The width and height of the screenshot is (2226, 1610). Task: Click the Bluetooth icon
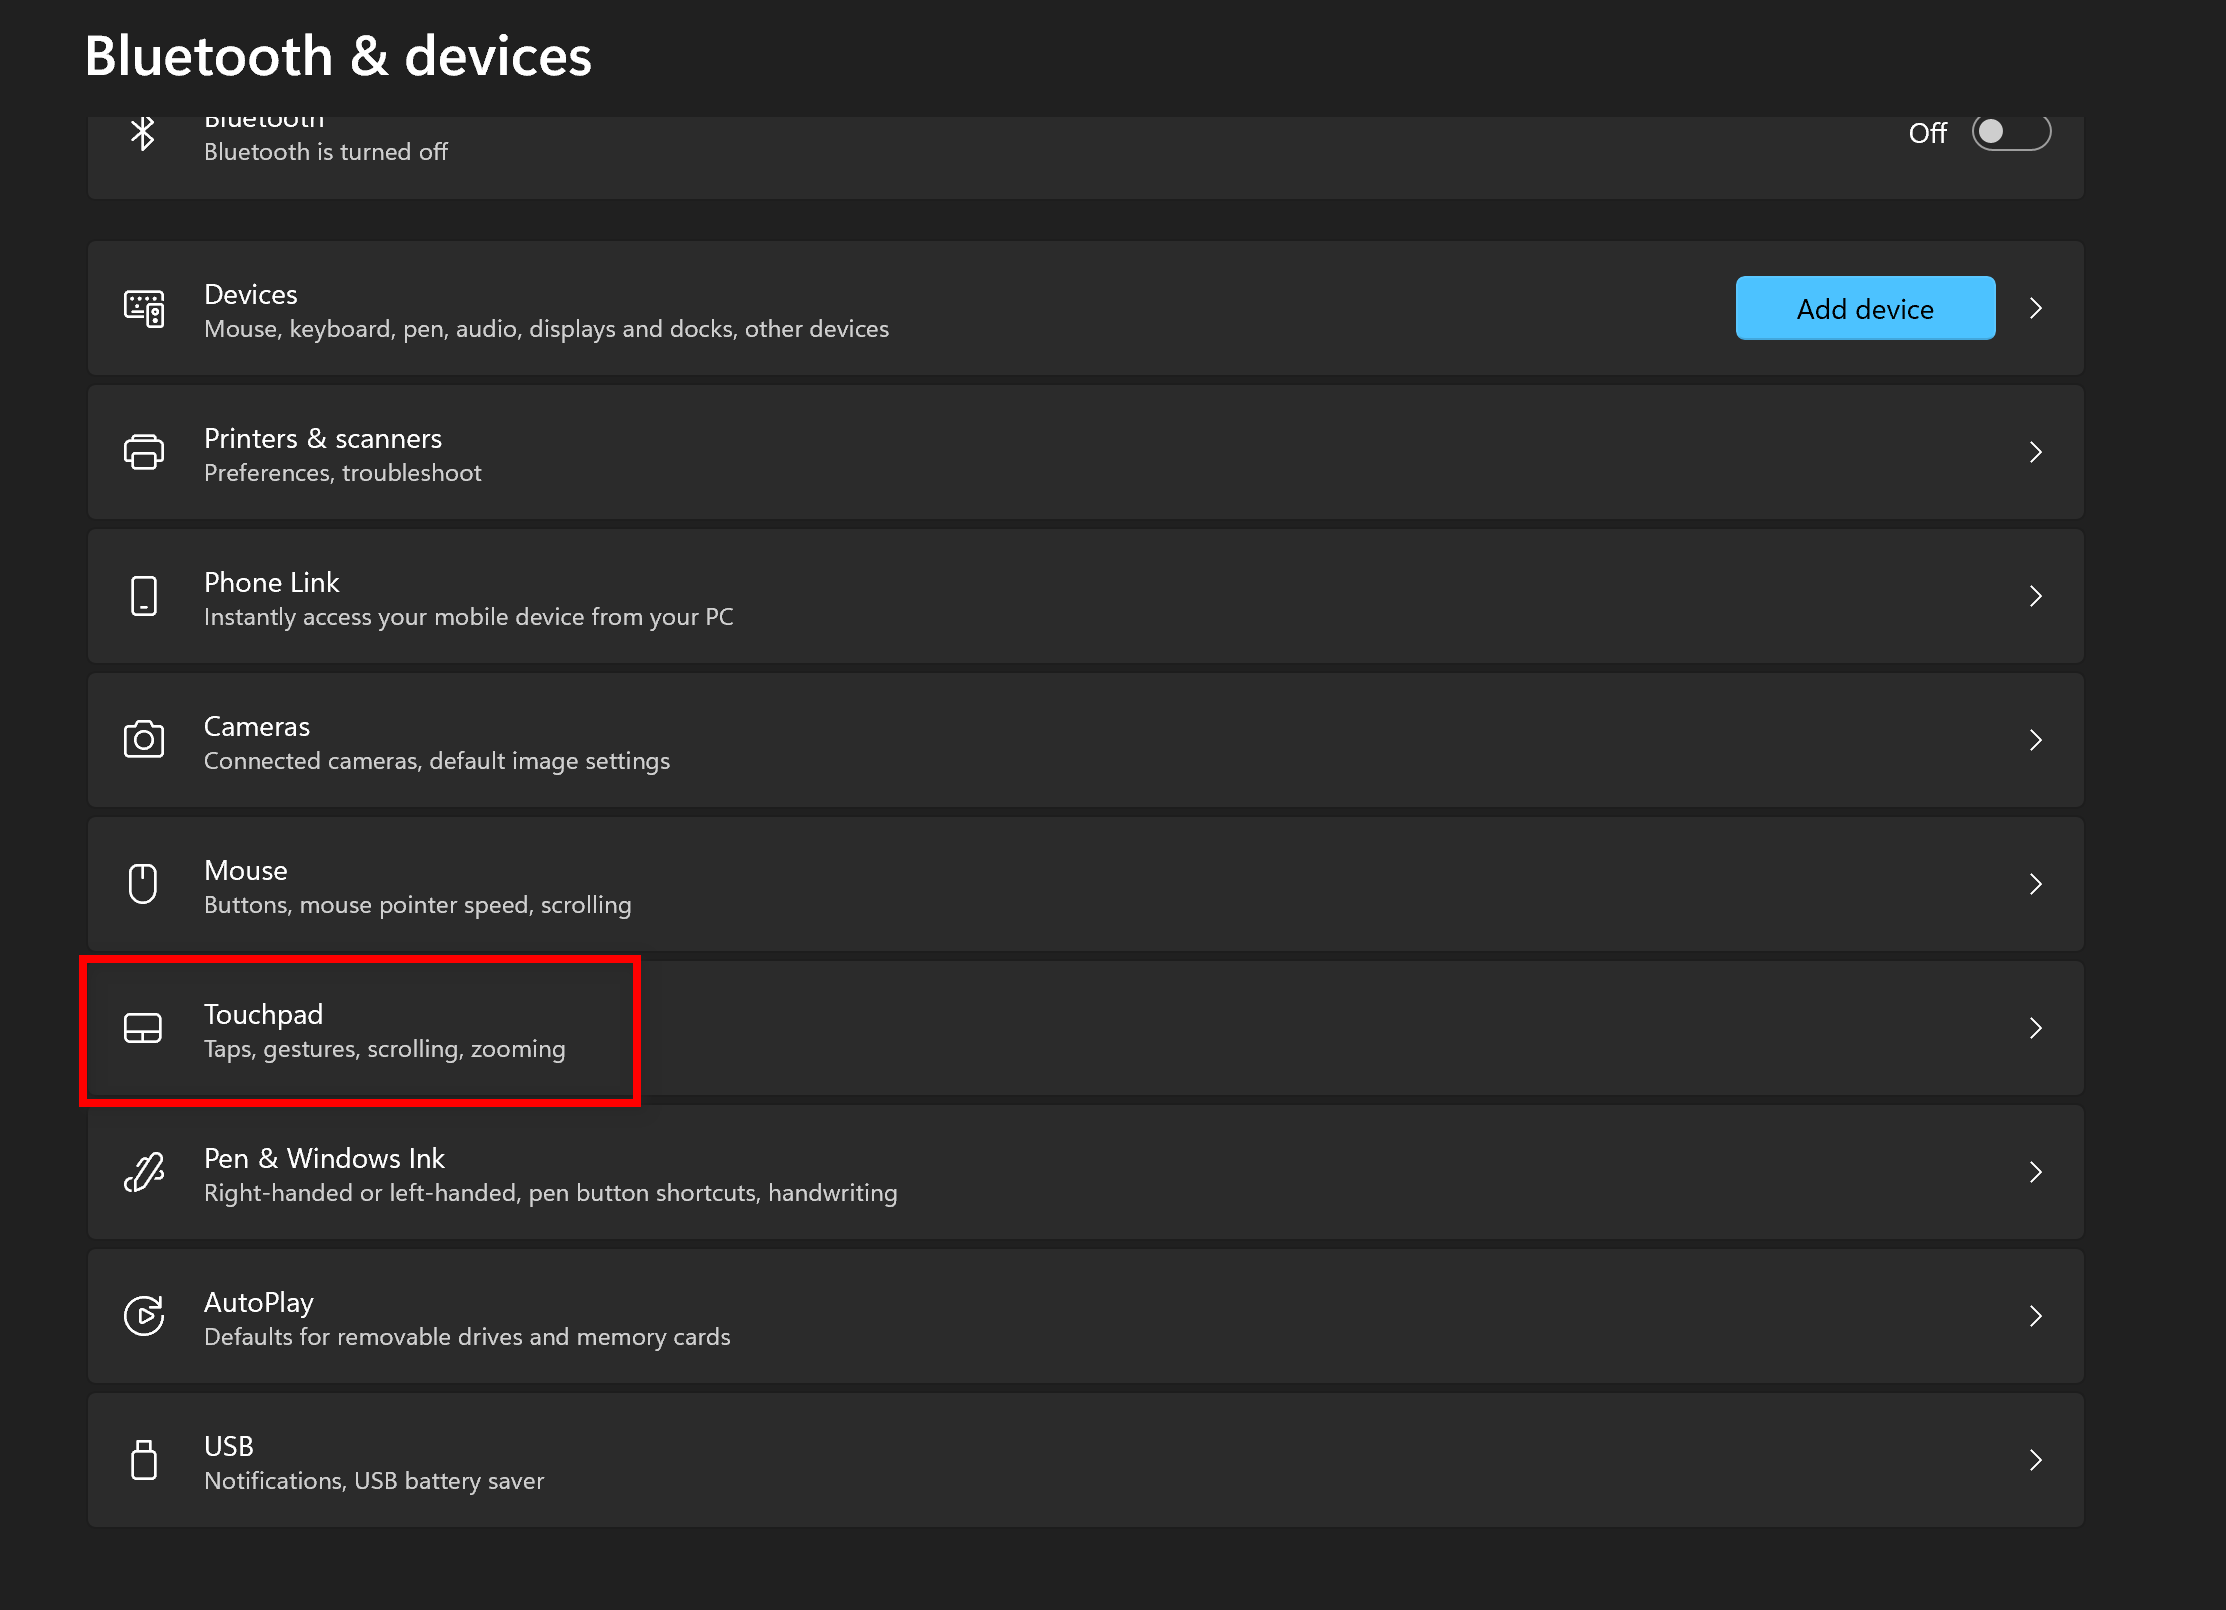[x=143, y=133]
